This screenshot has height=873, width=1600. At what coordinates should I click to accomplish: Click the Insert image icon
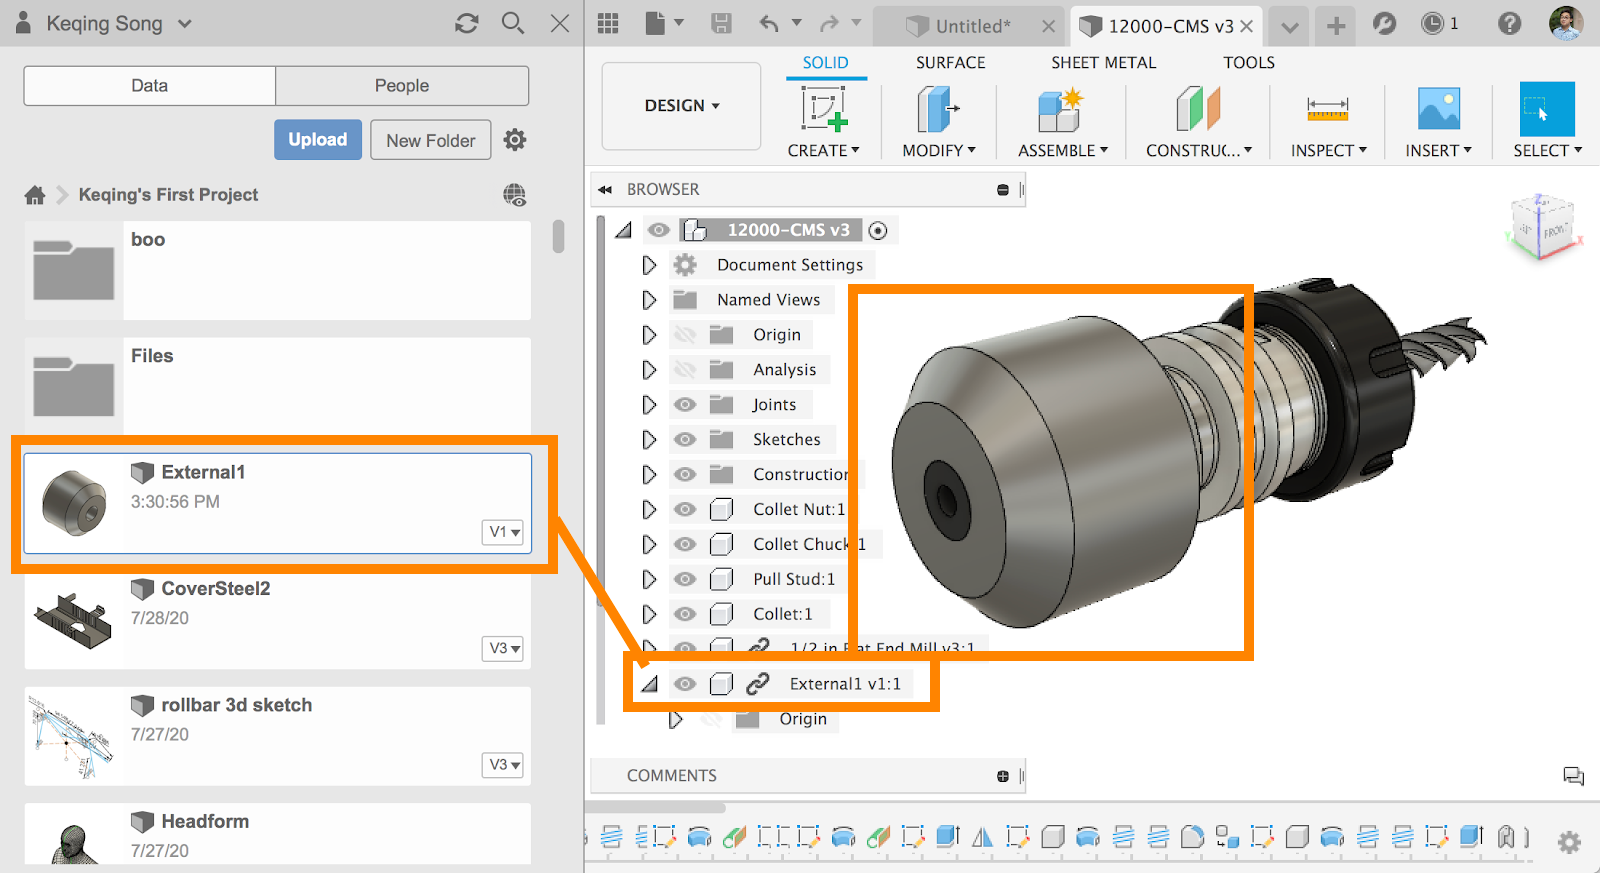(1438, 109)
